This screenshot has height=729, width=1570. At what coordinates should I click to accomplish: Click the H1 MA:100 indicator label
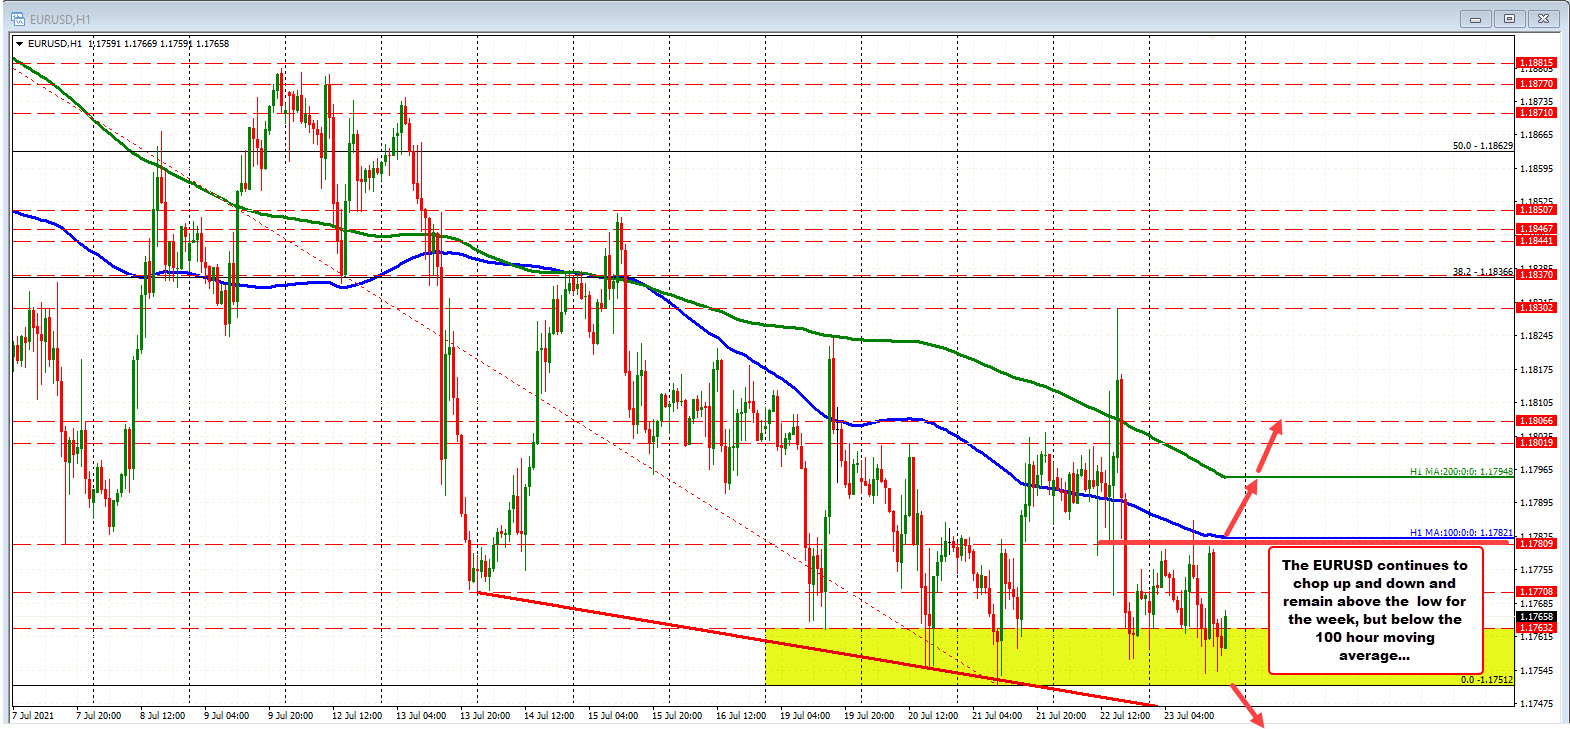click(1460, 533)
